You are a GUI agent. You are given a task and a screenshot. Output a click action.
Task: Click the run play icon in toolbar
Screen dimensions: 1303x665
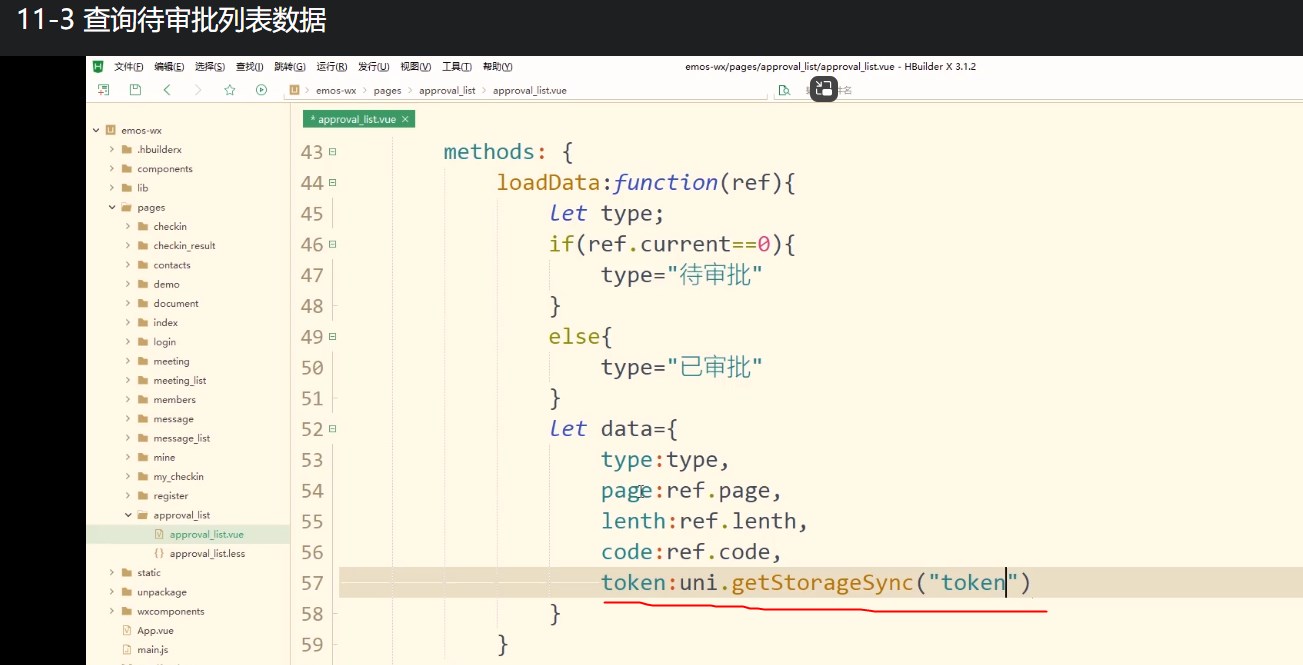(x=261, y=90)
